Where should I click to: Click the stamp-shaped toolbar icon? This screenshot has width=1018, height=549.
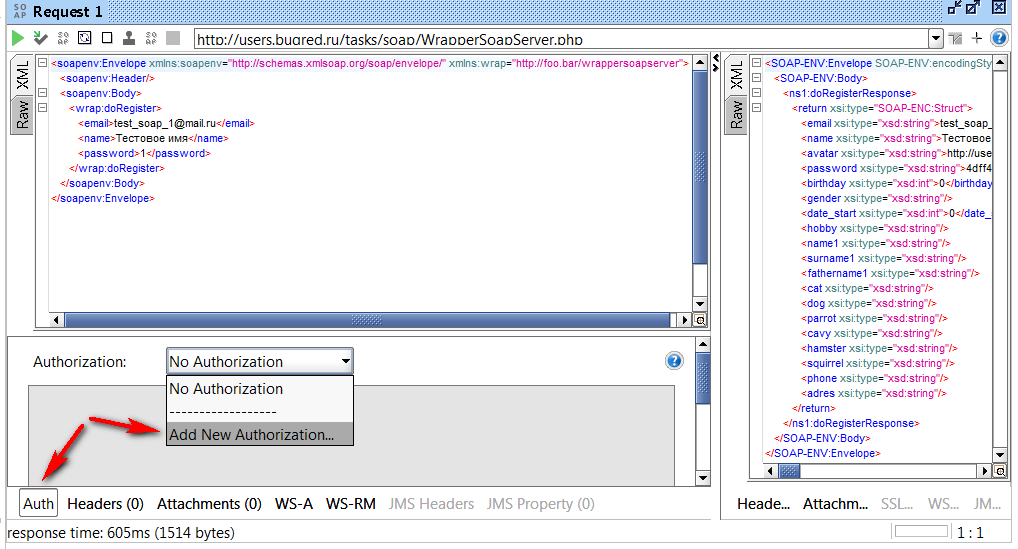coord(129,38)
